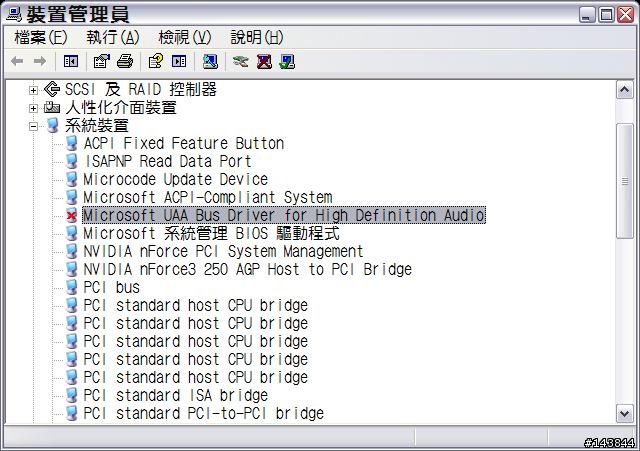Open Properties via the toolbar icon

[101, 62]
